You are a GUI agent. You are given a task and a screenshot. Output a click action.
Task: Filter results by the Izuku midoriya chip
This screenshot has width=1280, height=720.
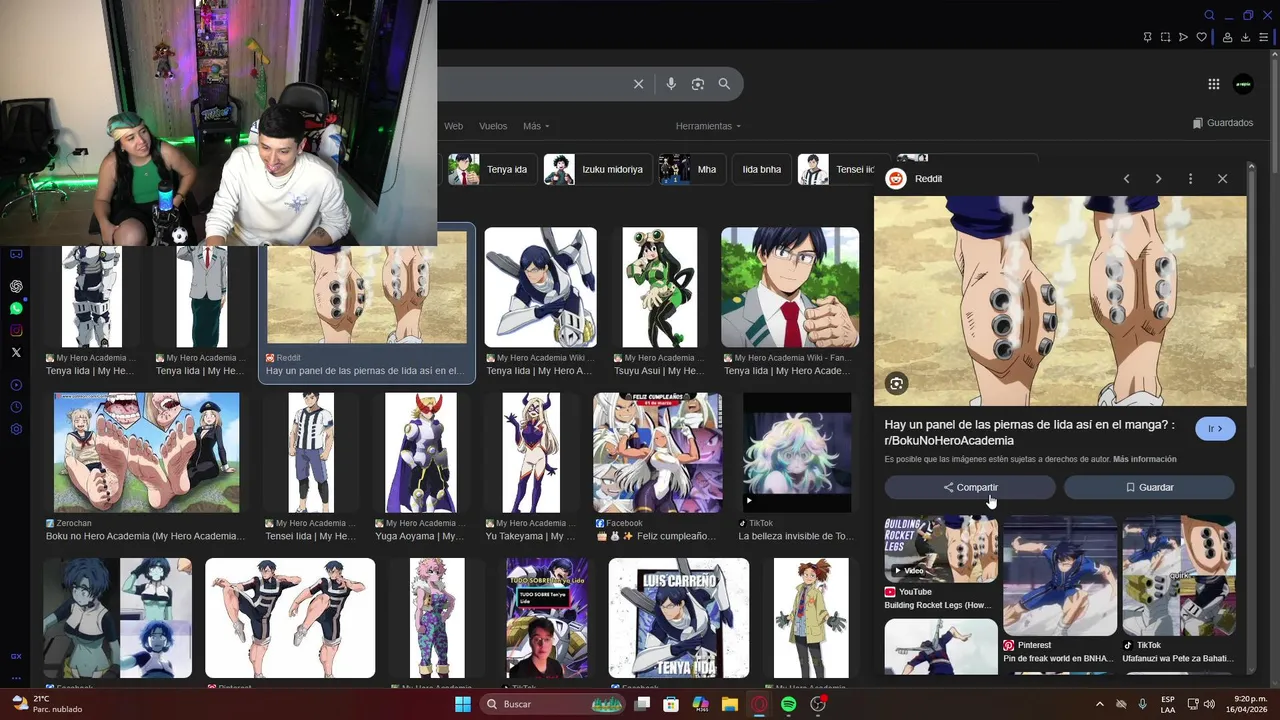pos(598,169)
